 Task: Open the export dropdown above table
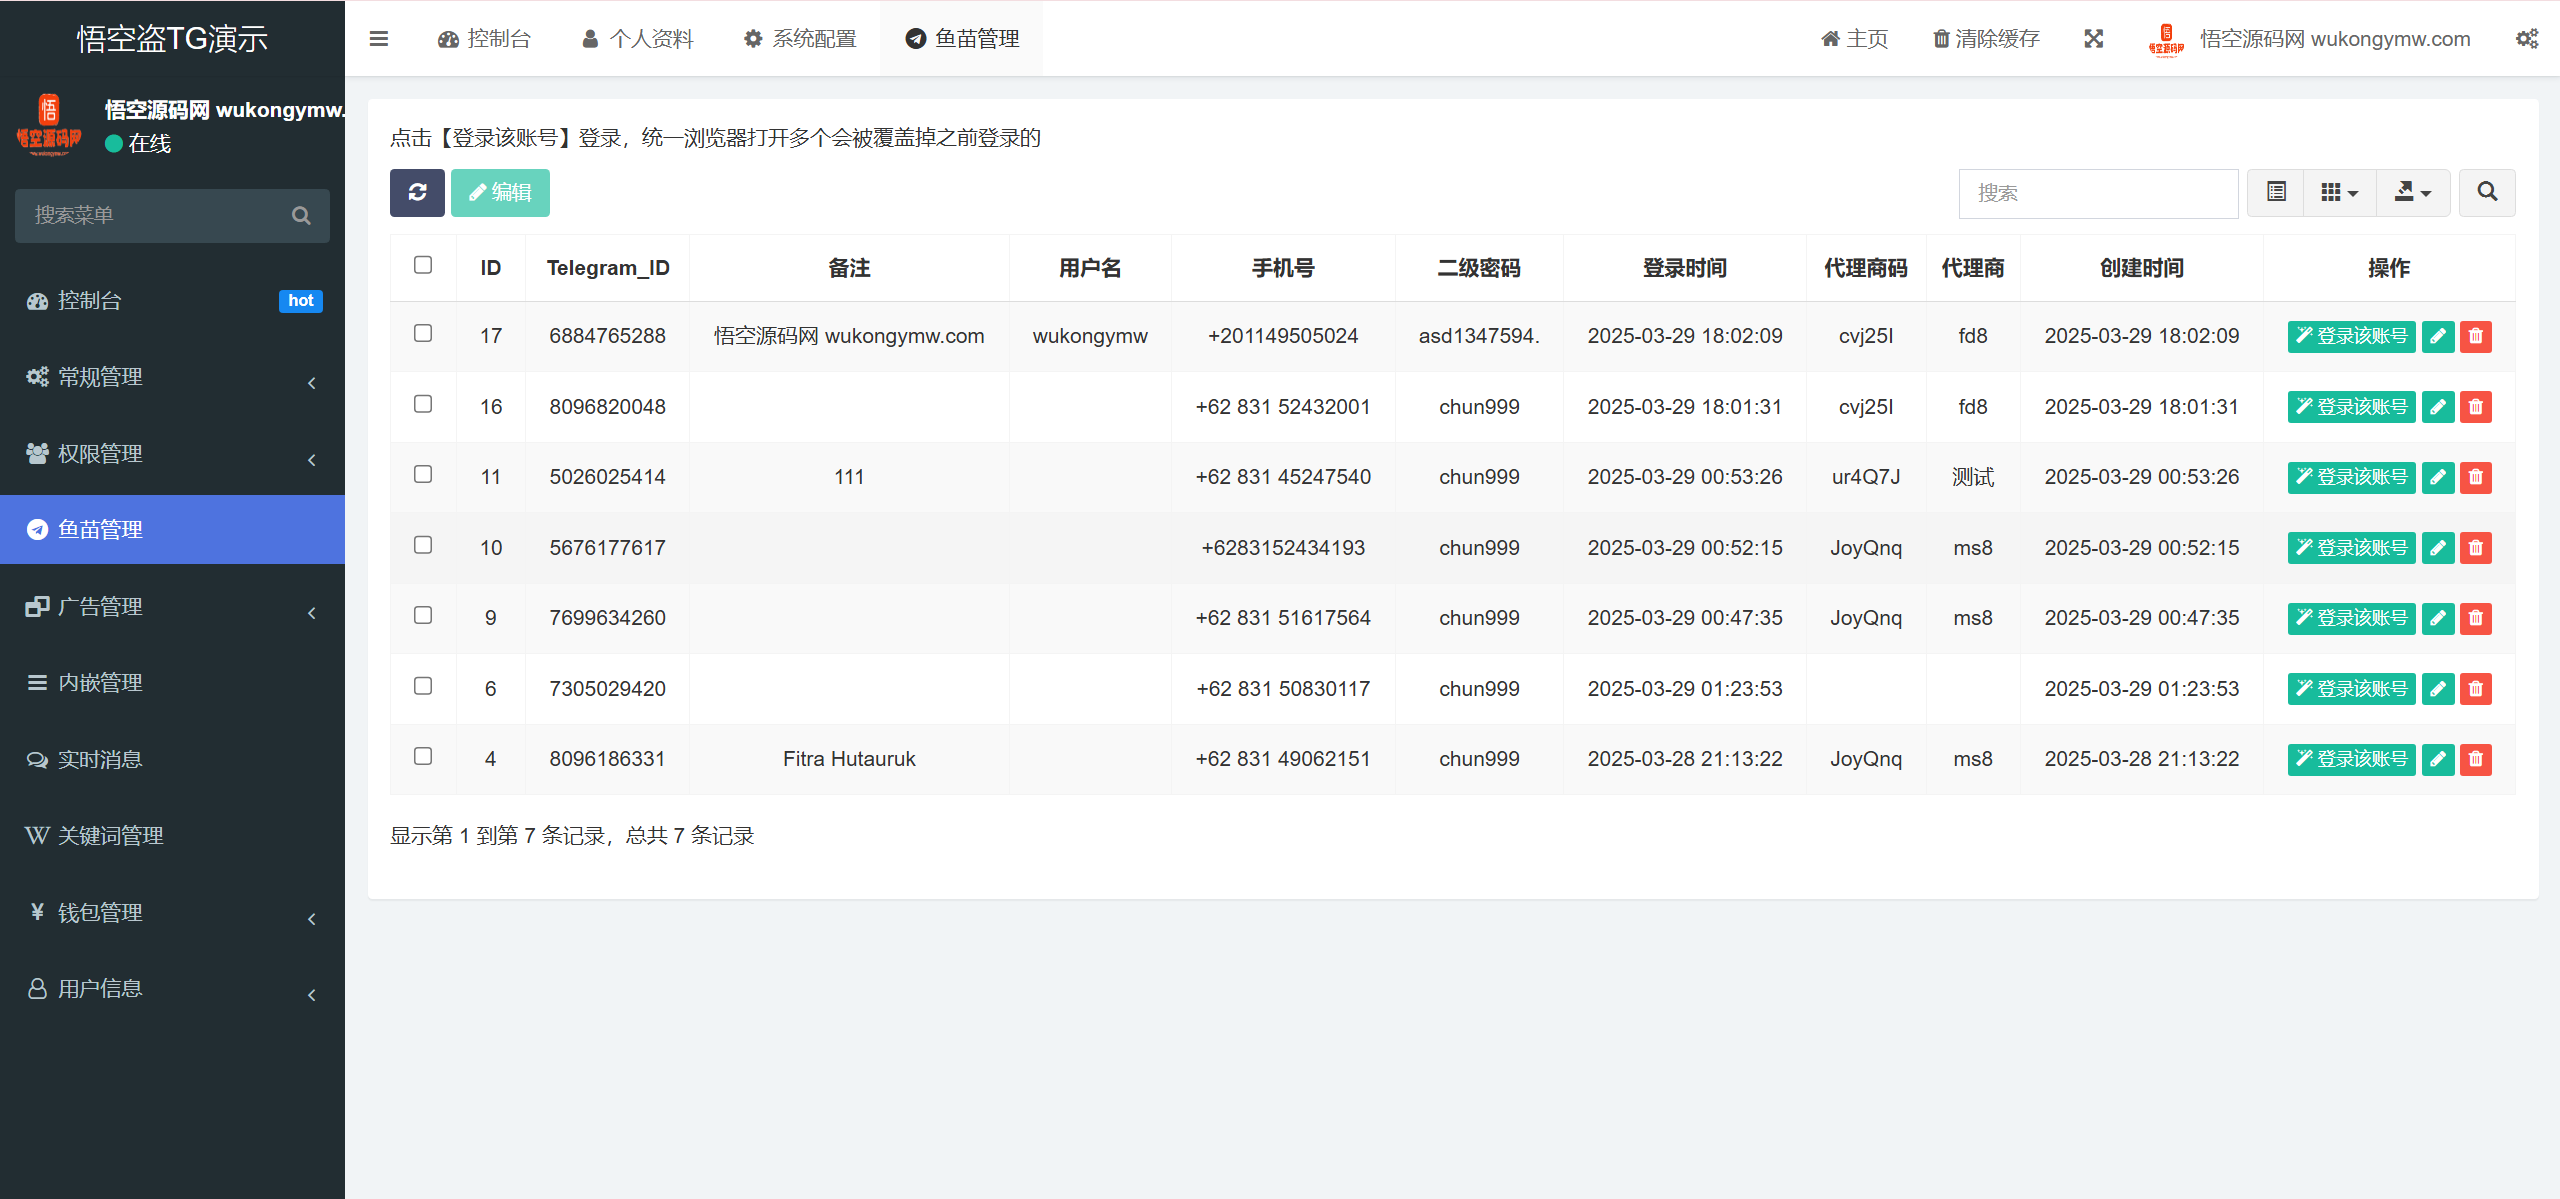tap(2413, 192)
